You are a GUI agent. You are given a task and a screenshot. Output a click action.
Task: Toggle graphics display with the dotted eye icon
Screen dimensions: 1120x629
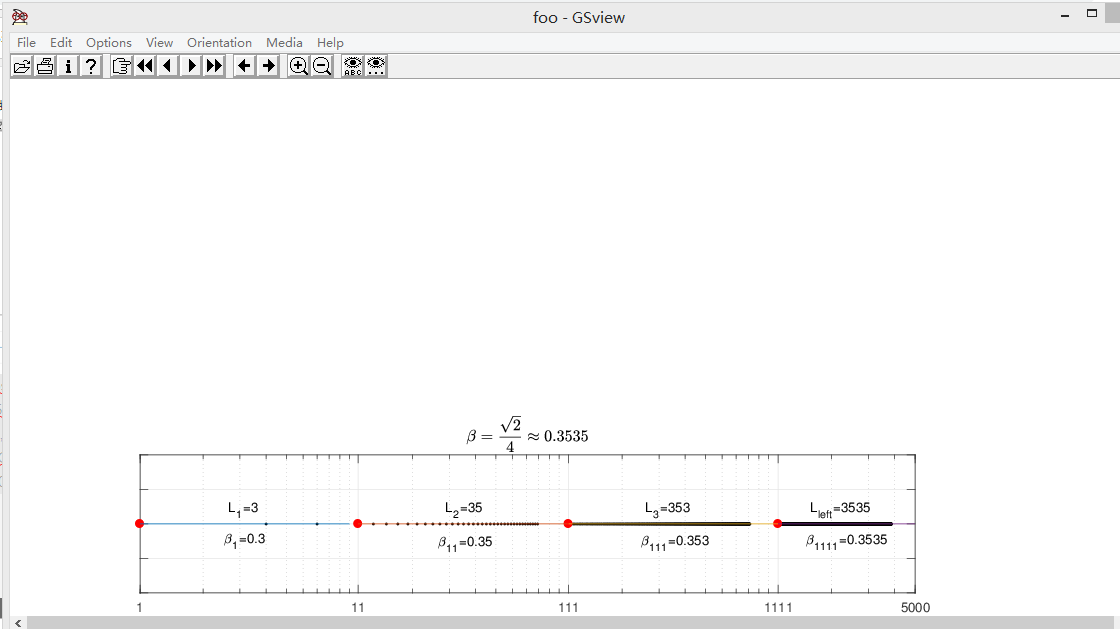click(x=376, y=65)
